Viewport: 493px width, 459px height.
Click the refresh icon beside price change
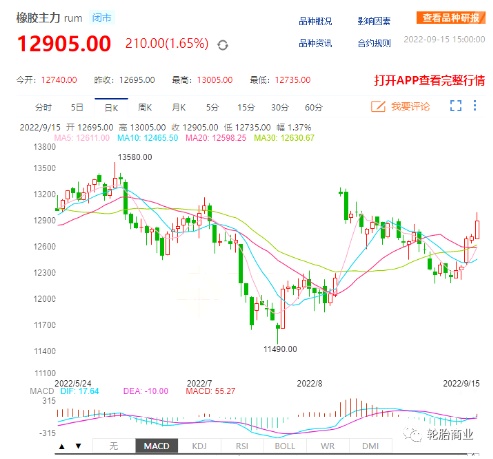point(223,45)
